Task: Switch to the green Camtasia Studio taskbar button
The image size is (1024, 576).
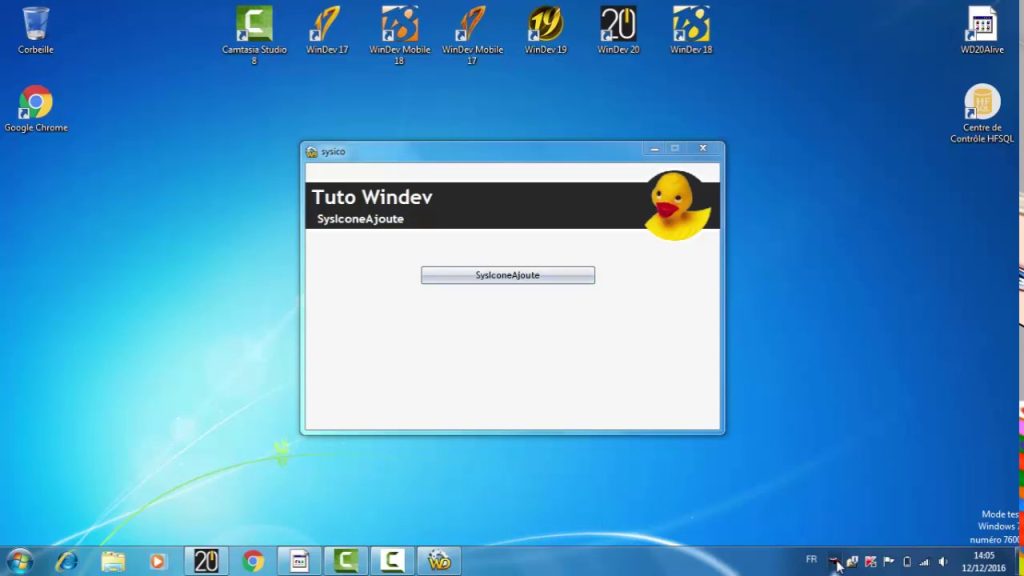Action: coord(345,561)
